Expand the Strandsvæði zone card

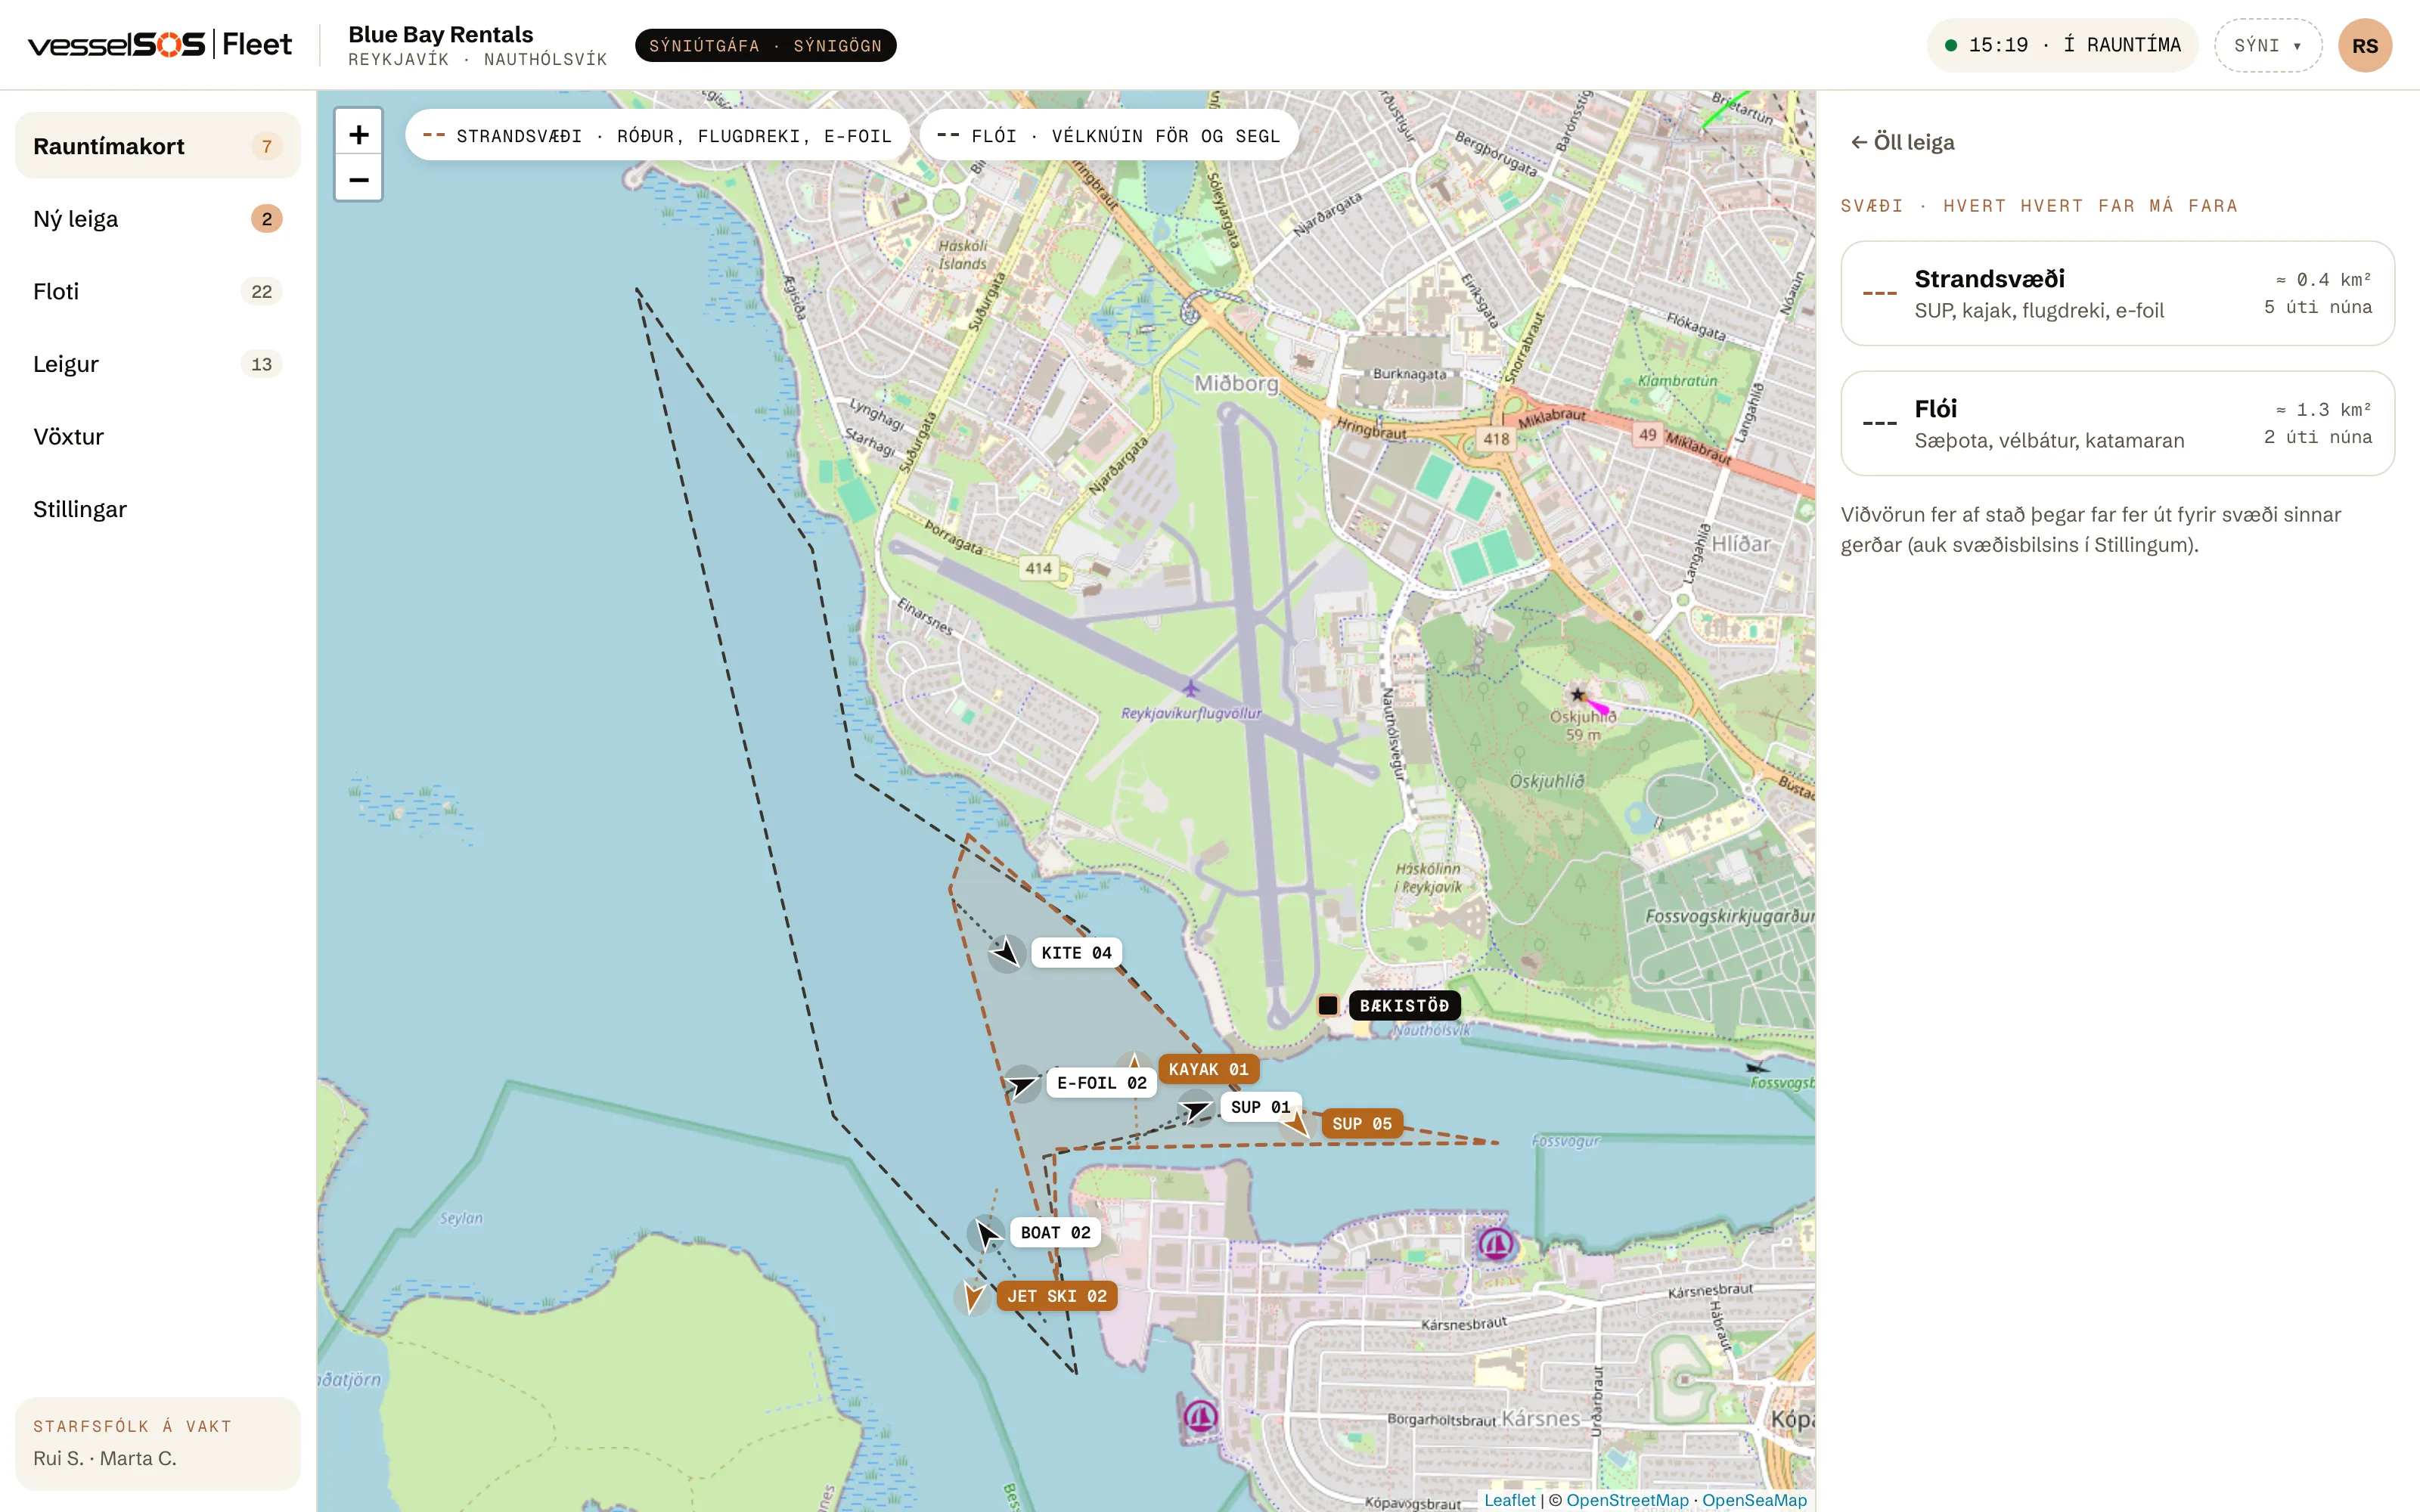pyautogui.click(x=2117, y=293)
